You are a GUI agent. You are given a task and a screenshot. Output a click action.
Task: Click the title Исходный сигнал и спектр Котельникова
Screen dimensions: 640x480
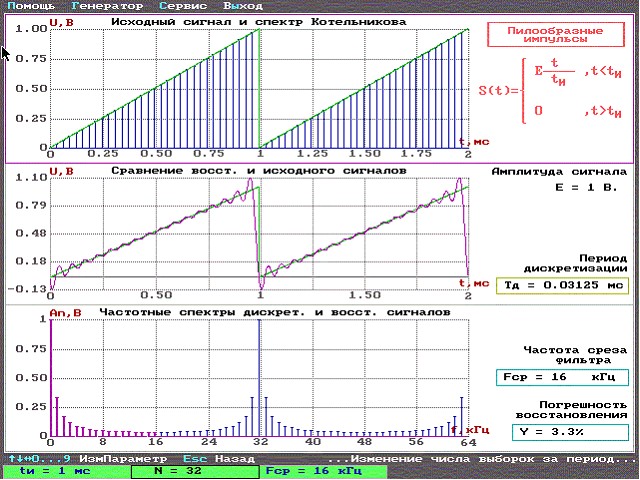[258, 21]
